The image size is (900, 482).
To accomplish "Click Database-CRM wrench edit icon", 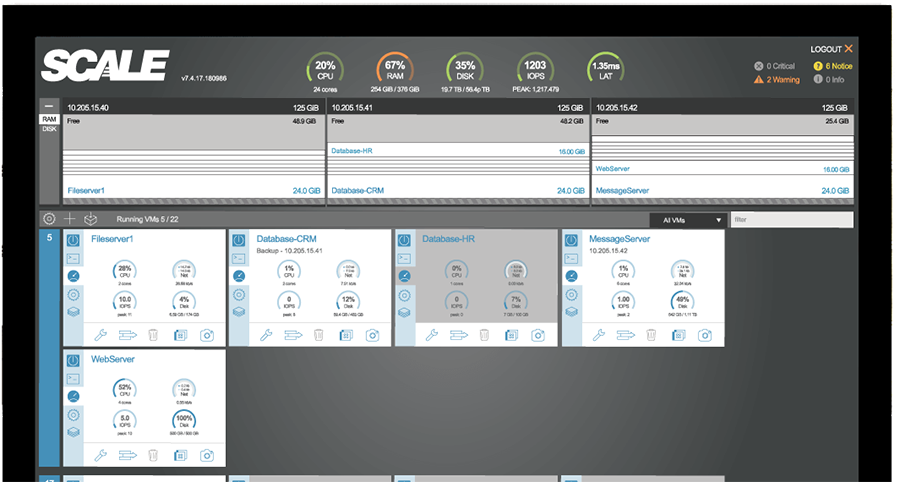I will 266,335.
